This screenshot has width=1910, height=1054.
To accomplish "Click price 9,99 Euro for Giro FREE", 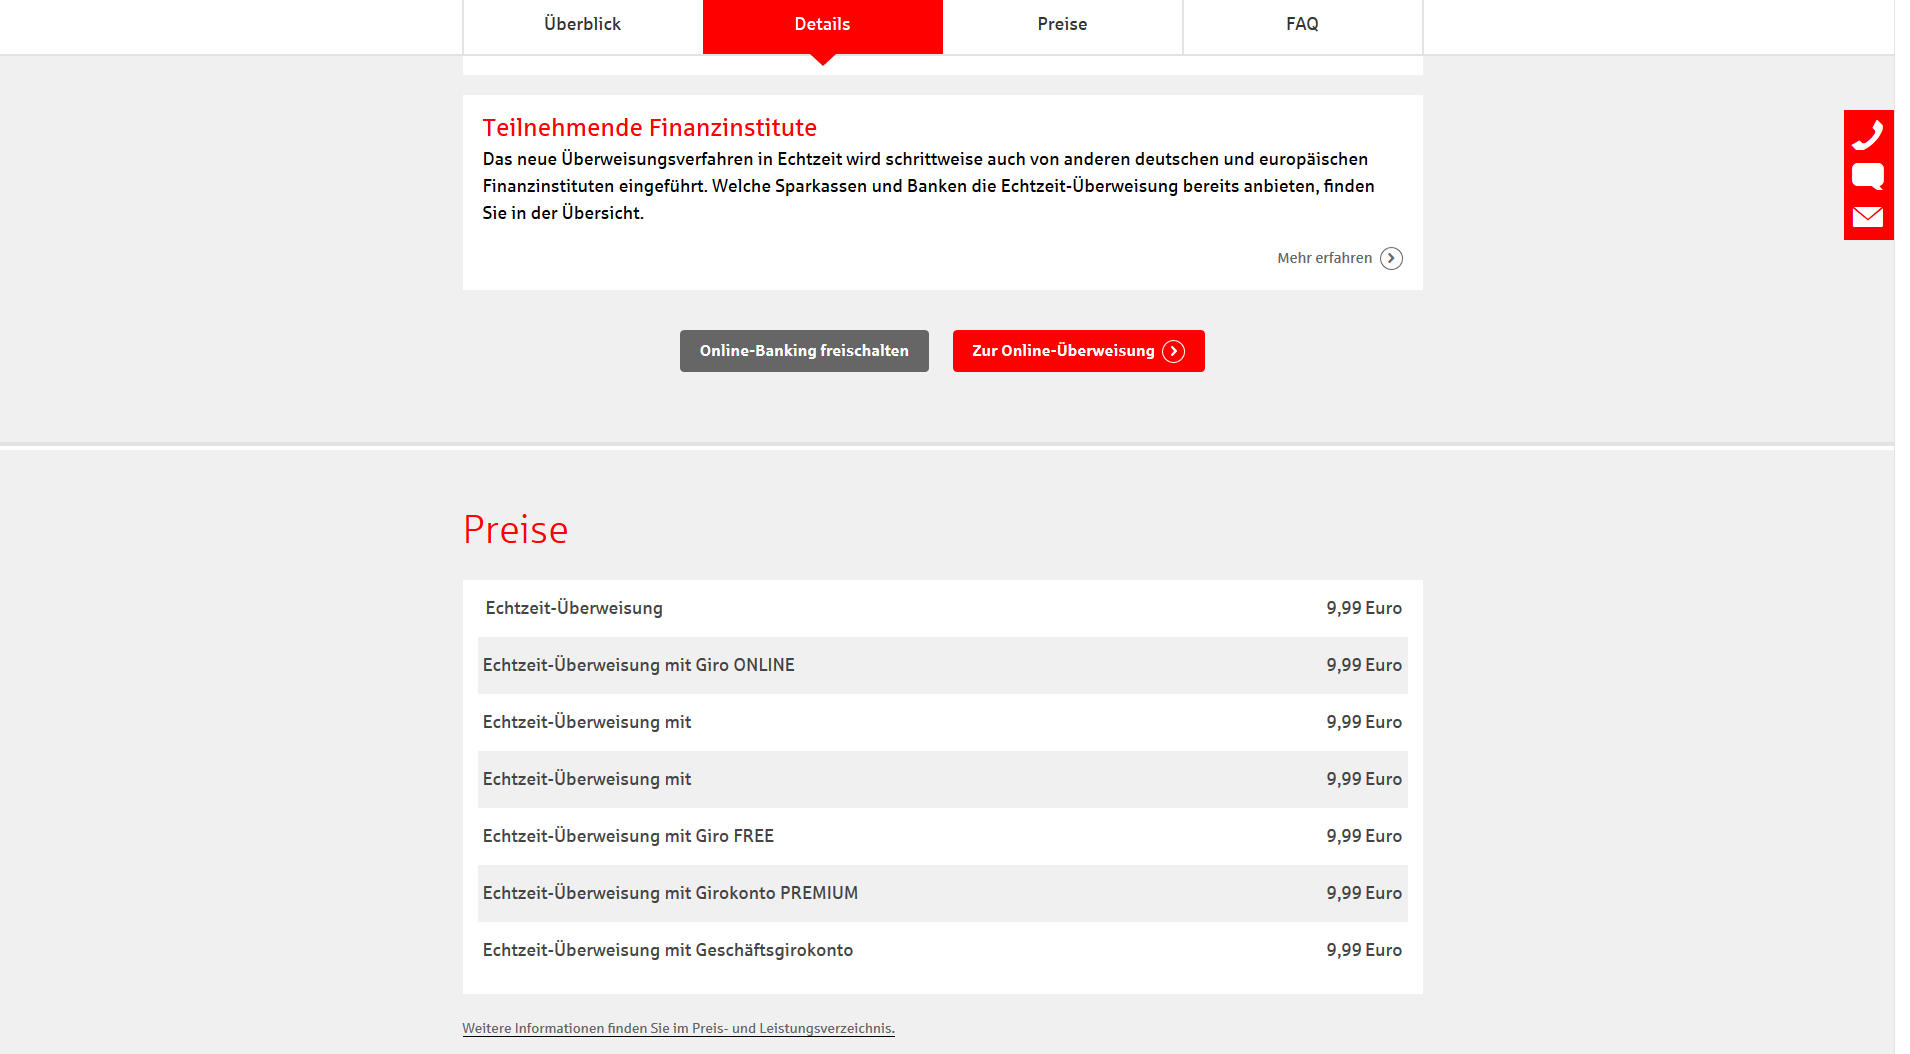I will click(x=1364, y=836).
